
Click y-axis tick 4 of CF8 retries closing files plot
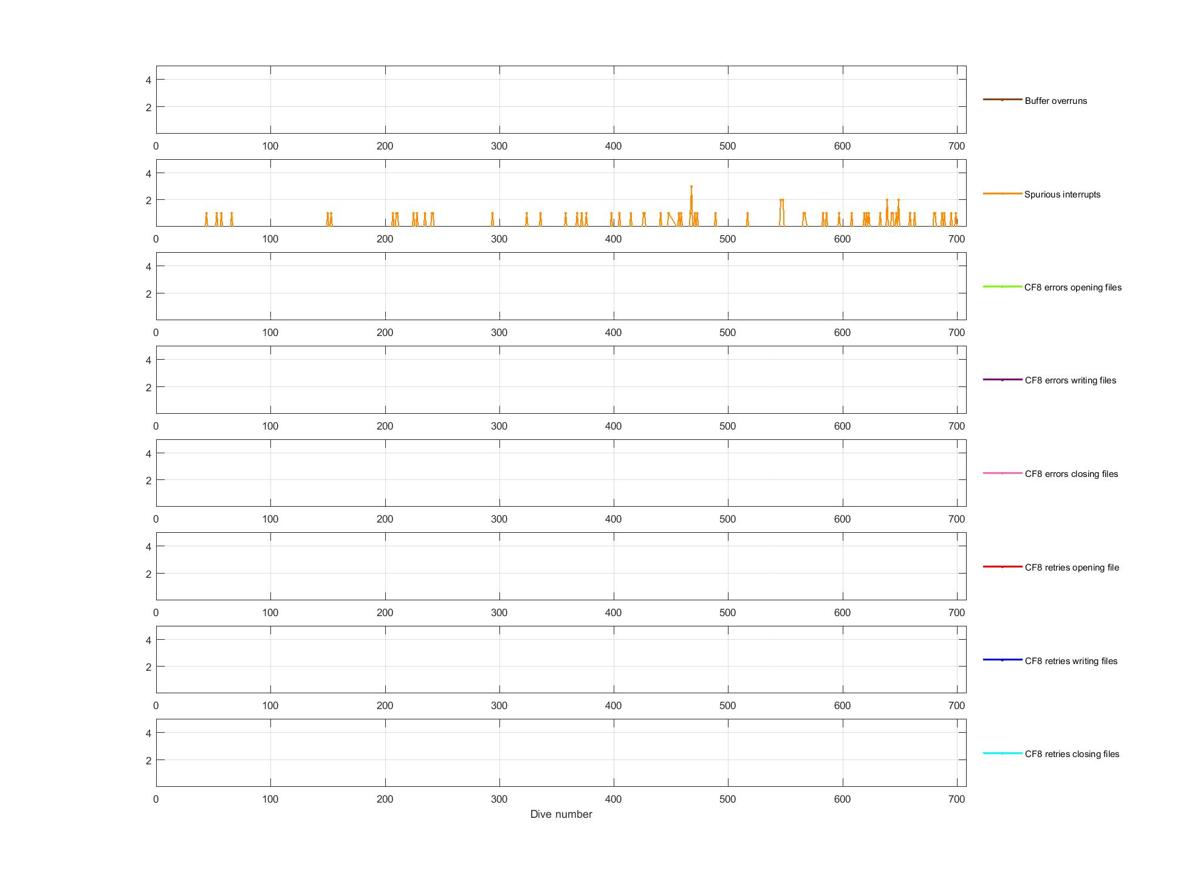coord(148,733)
